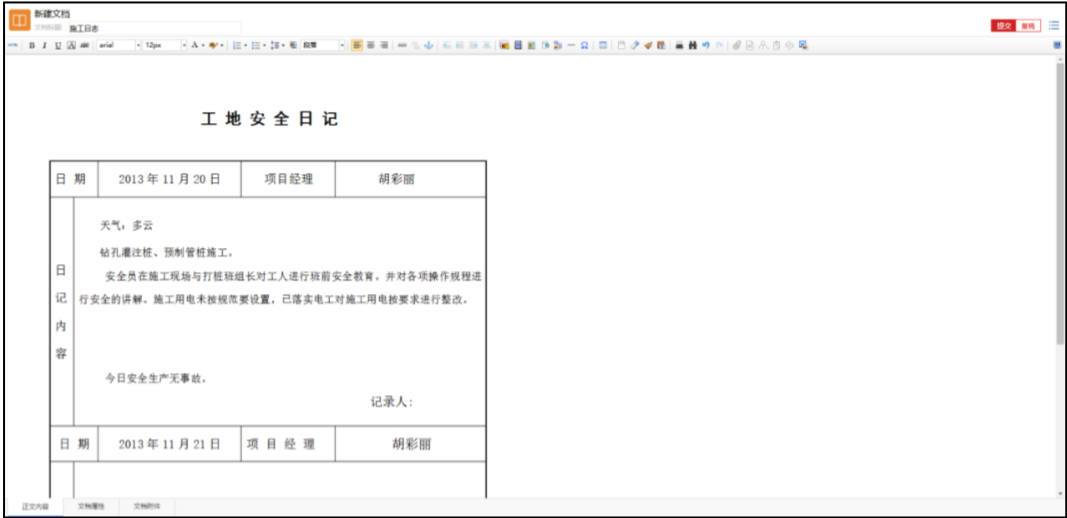Expand the font color dropdown arrow
Image resolution: width=1067 pixels, height=518 pixels.
tap(203, 46)
